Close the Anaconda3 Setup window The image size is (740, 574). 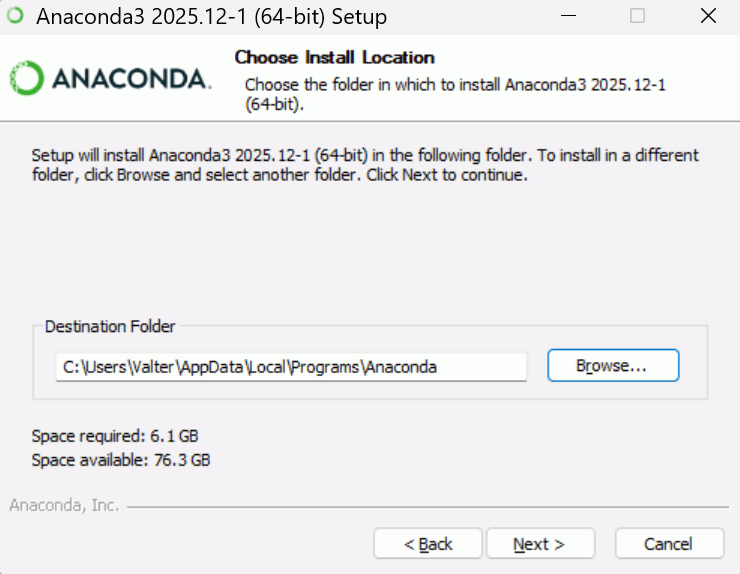tap(708, 16)
